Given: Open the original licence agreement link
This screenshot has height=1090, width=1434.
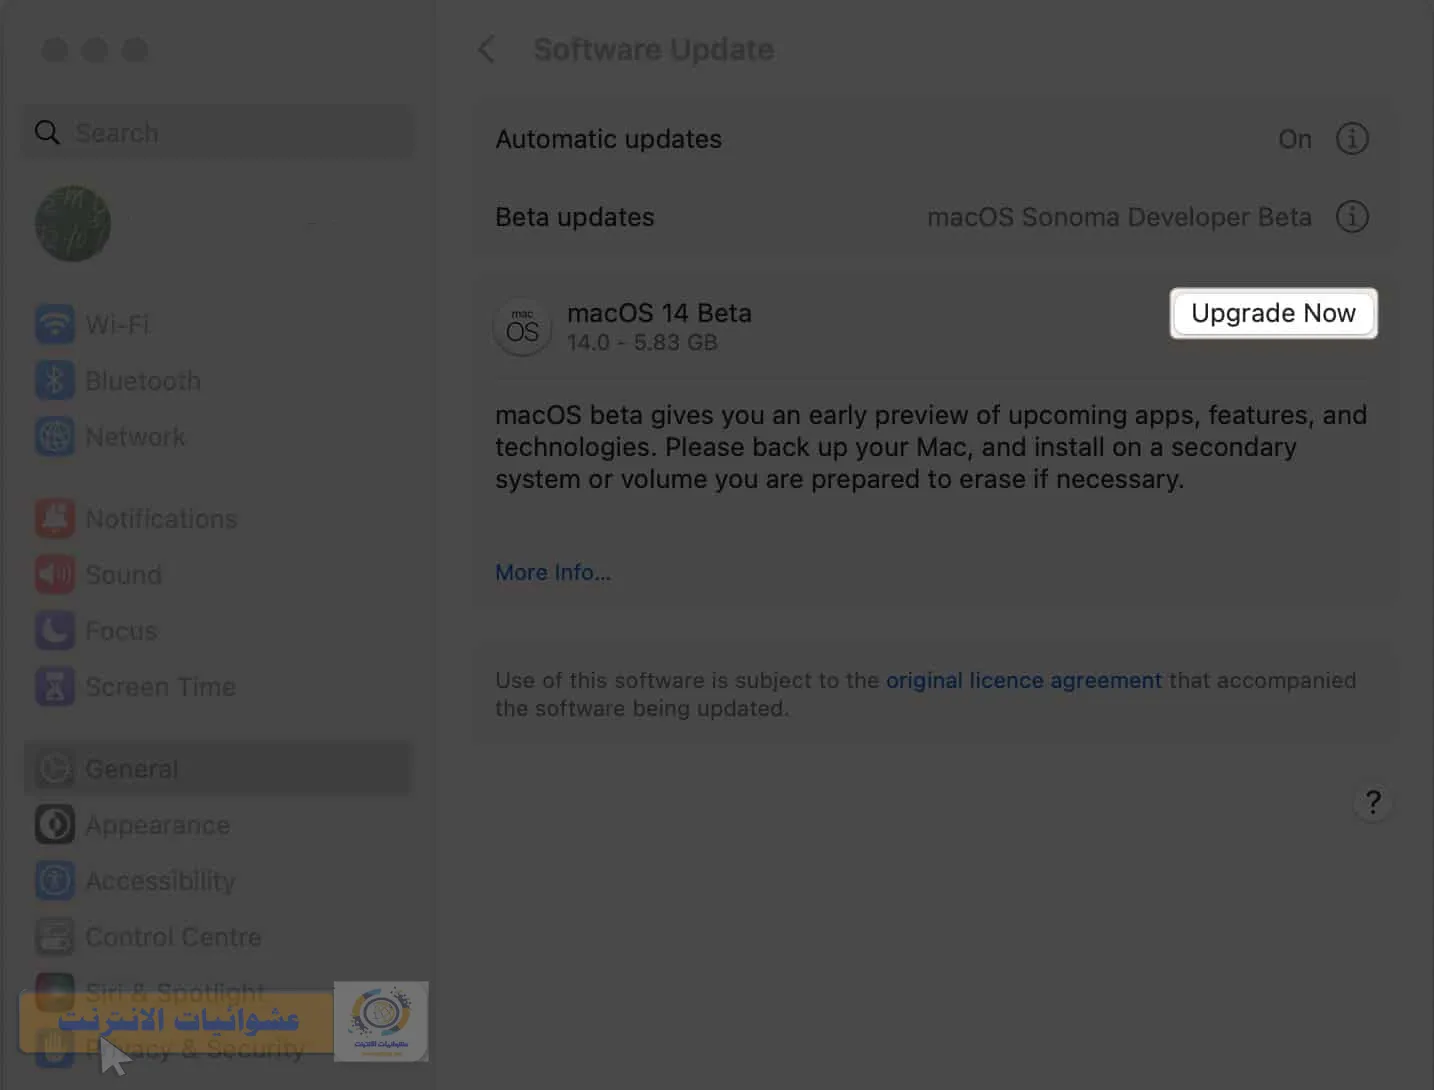Looking at the screenshot, I should (x=1024, y=680).
